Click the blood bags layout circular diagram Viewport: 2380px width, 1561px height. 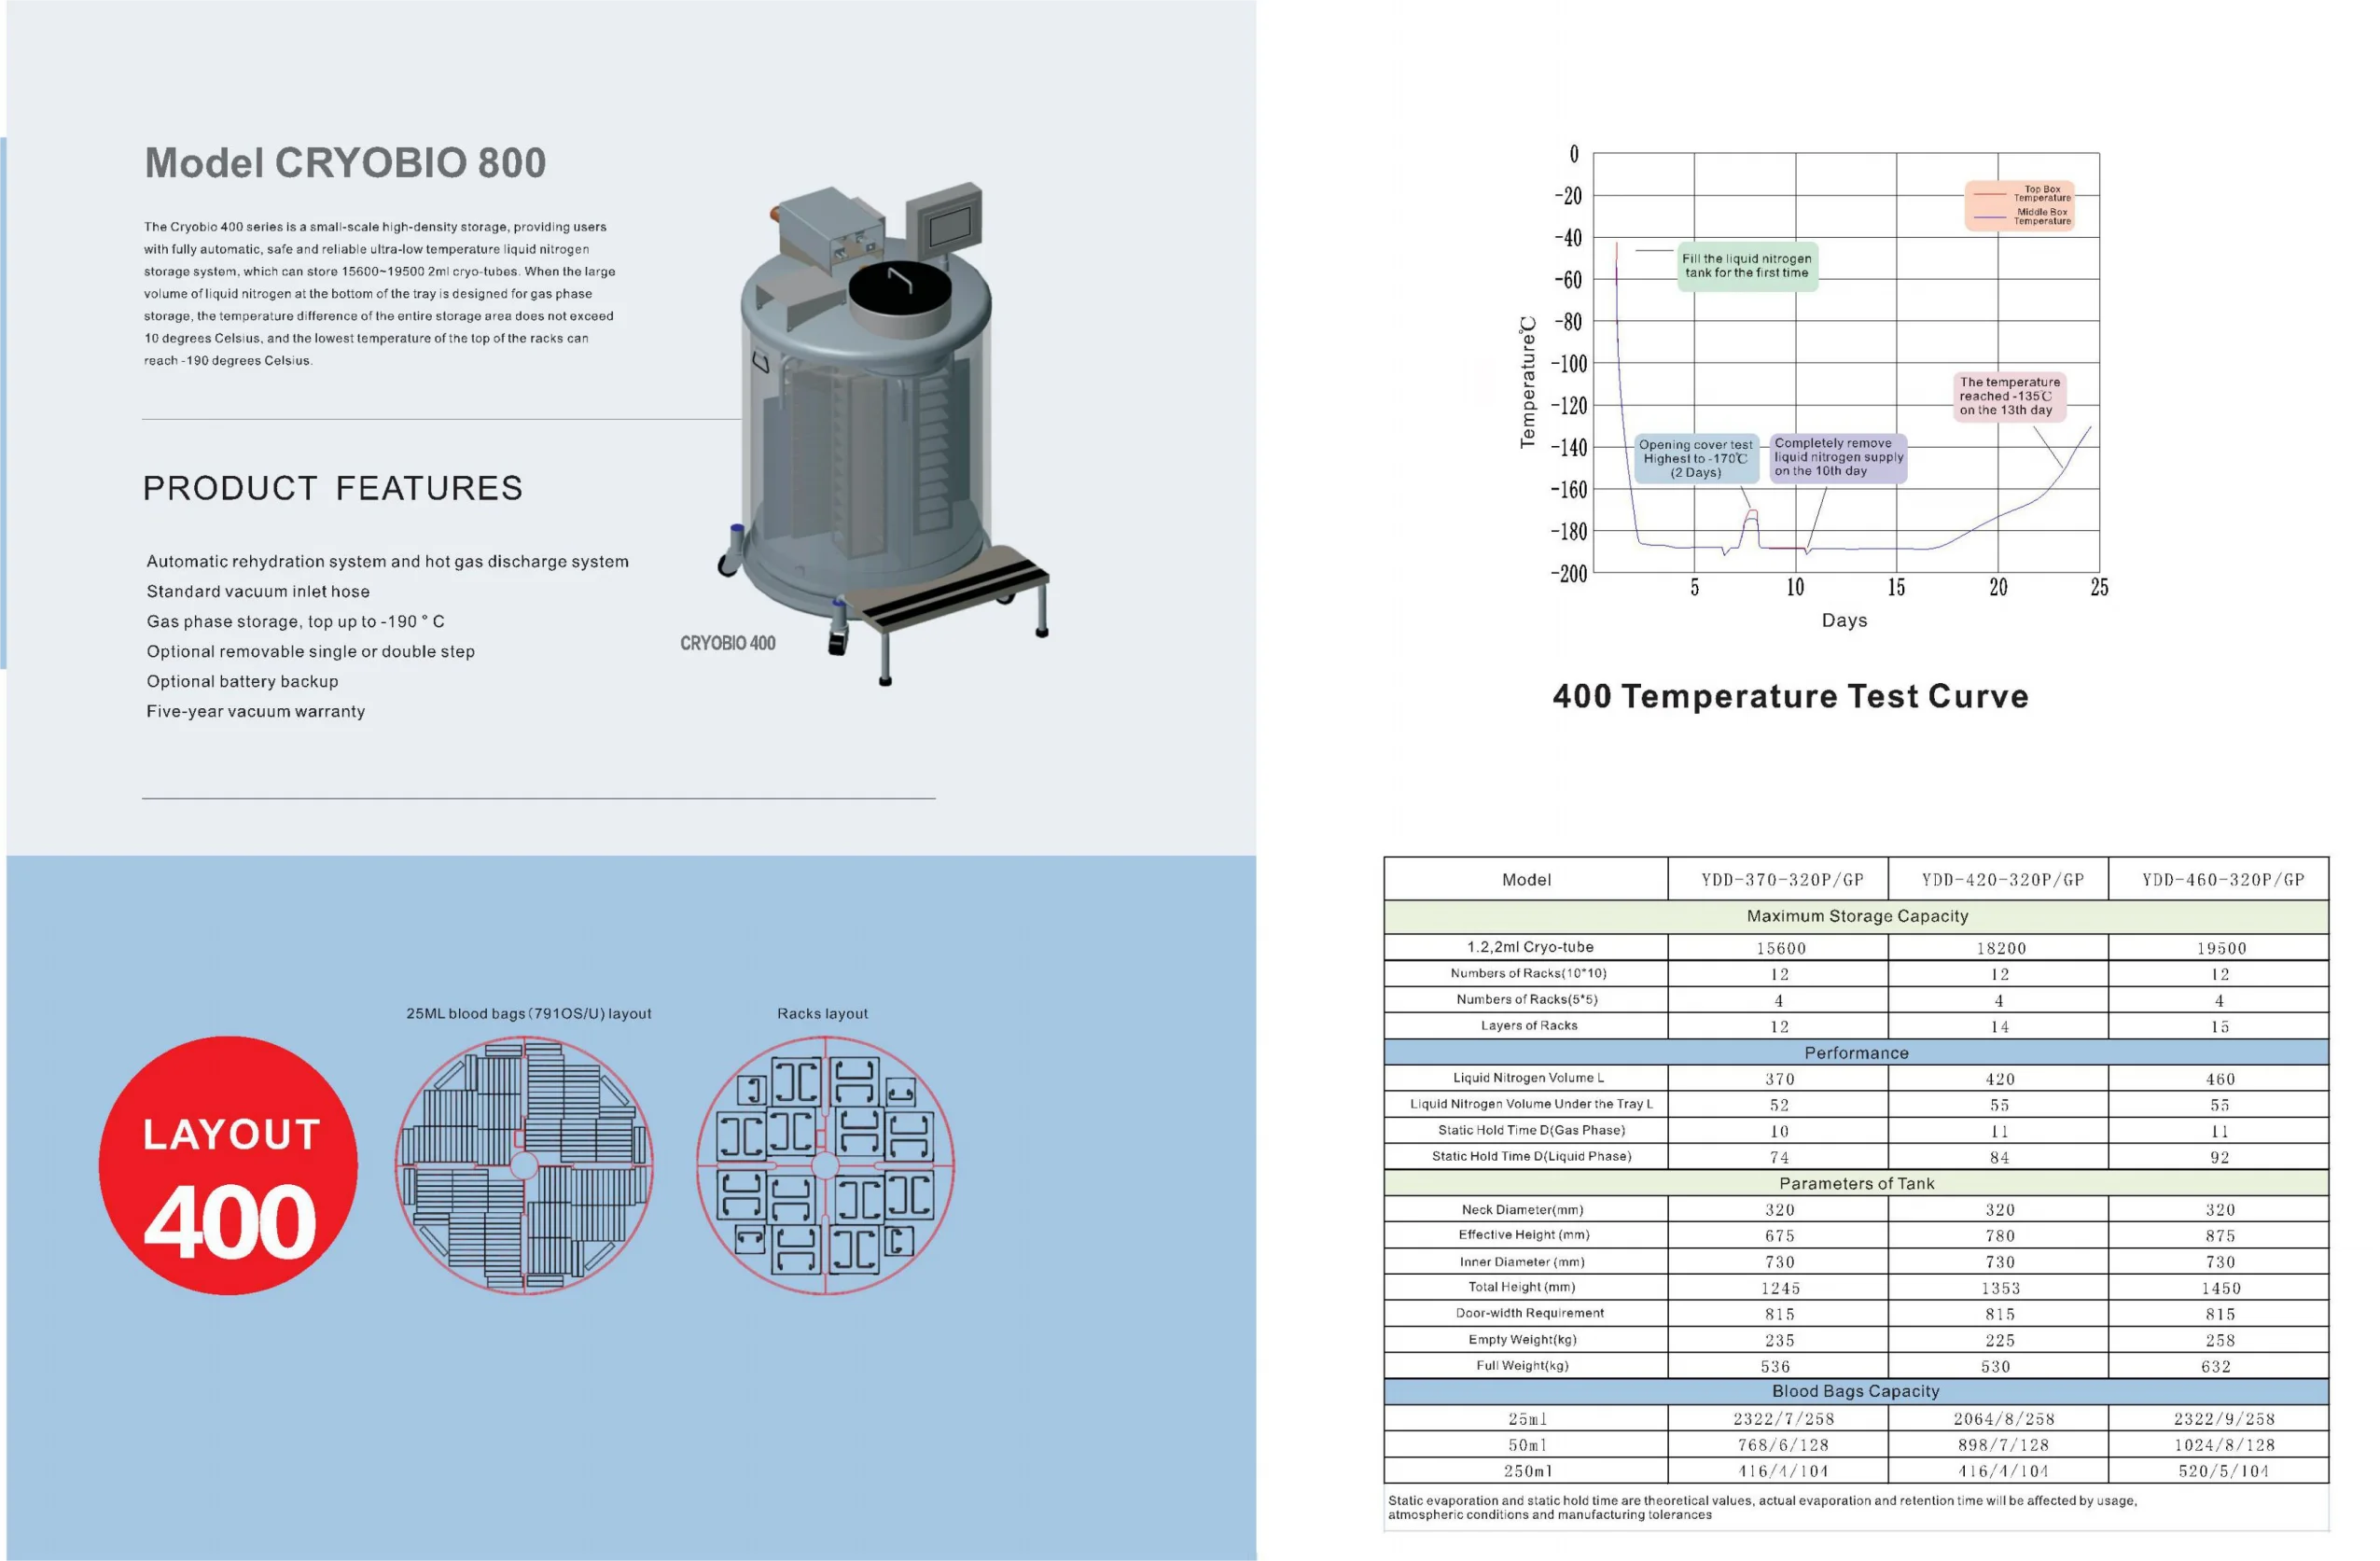[x=525, y=1166]
